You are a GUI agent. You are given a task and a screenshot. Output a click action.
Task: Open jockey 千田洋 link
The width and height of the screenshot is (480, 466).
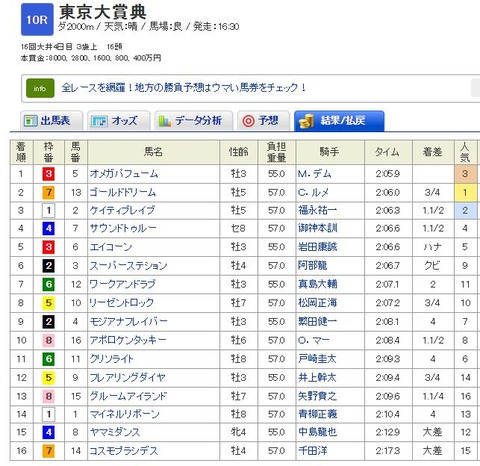312,451
